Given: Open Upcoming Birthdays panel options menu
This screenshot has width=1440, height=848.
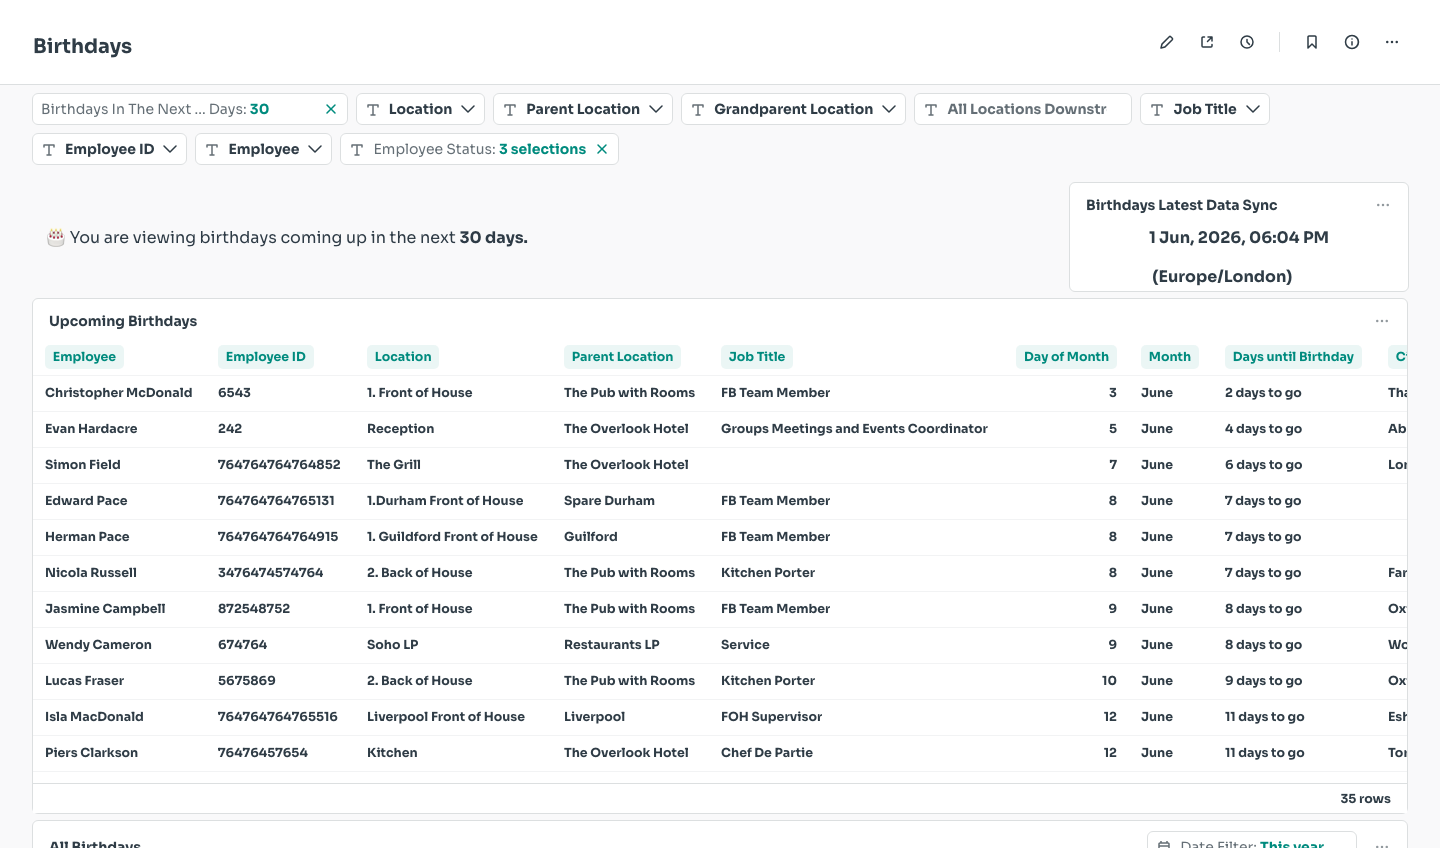Looking at the screenshot, I should (x=1382, y=321).
